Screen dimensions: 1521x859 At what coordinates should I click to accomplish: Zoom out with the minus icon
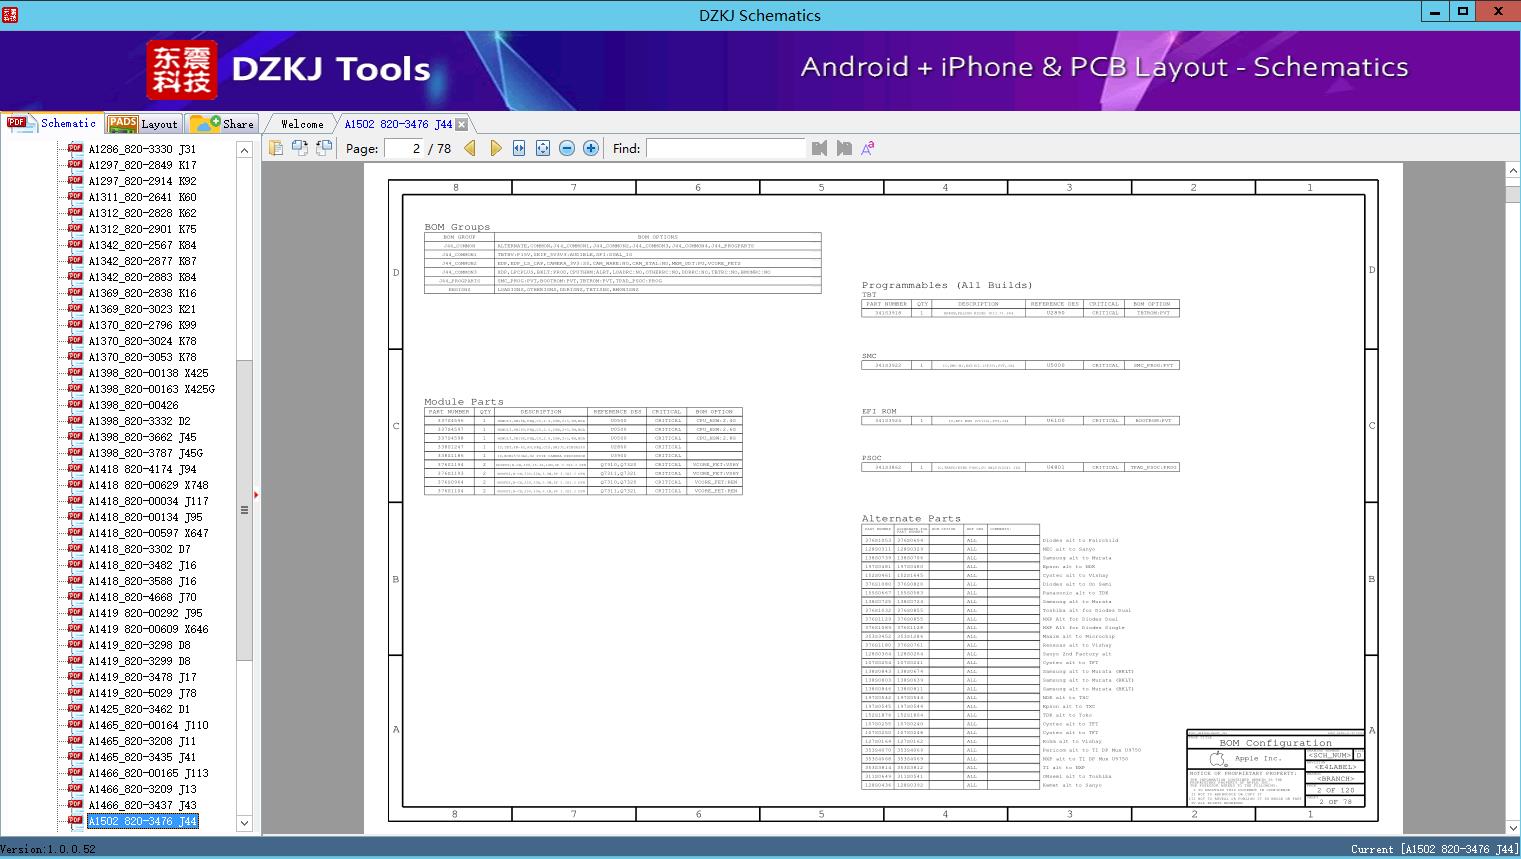pyautogui.click(x=567, y=148)
